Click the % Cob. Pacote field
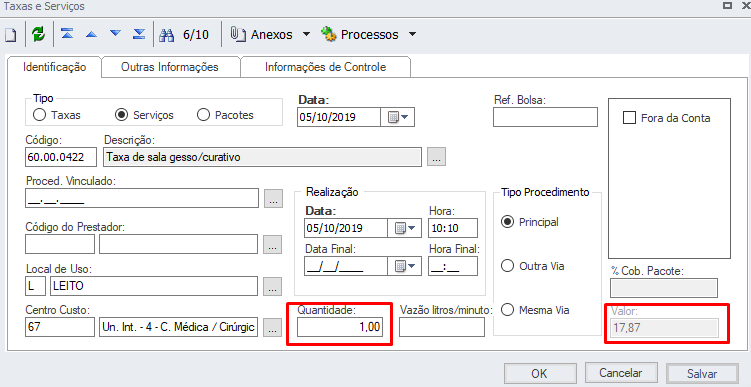Screen dimensions: 751x387 point(664,288)
